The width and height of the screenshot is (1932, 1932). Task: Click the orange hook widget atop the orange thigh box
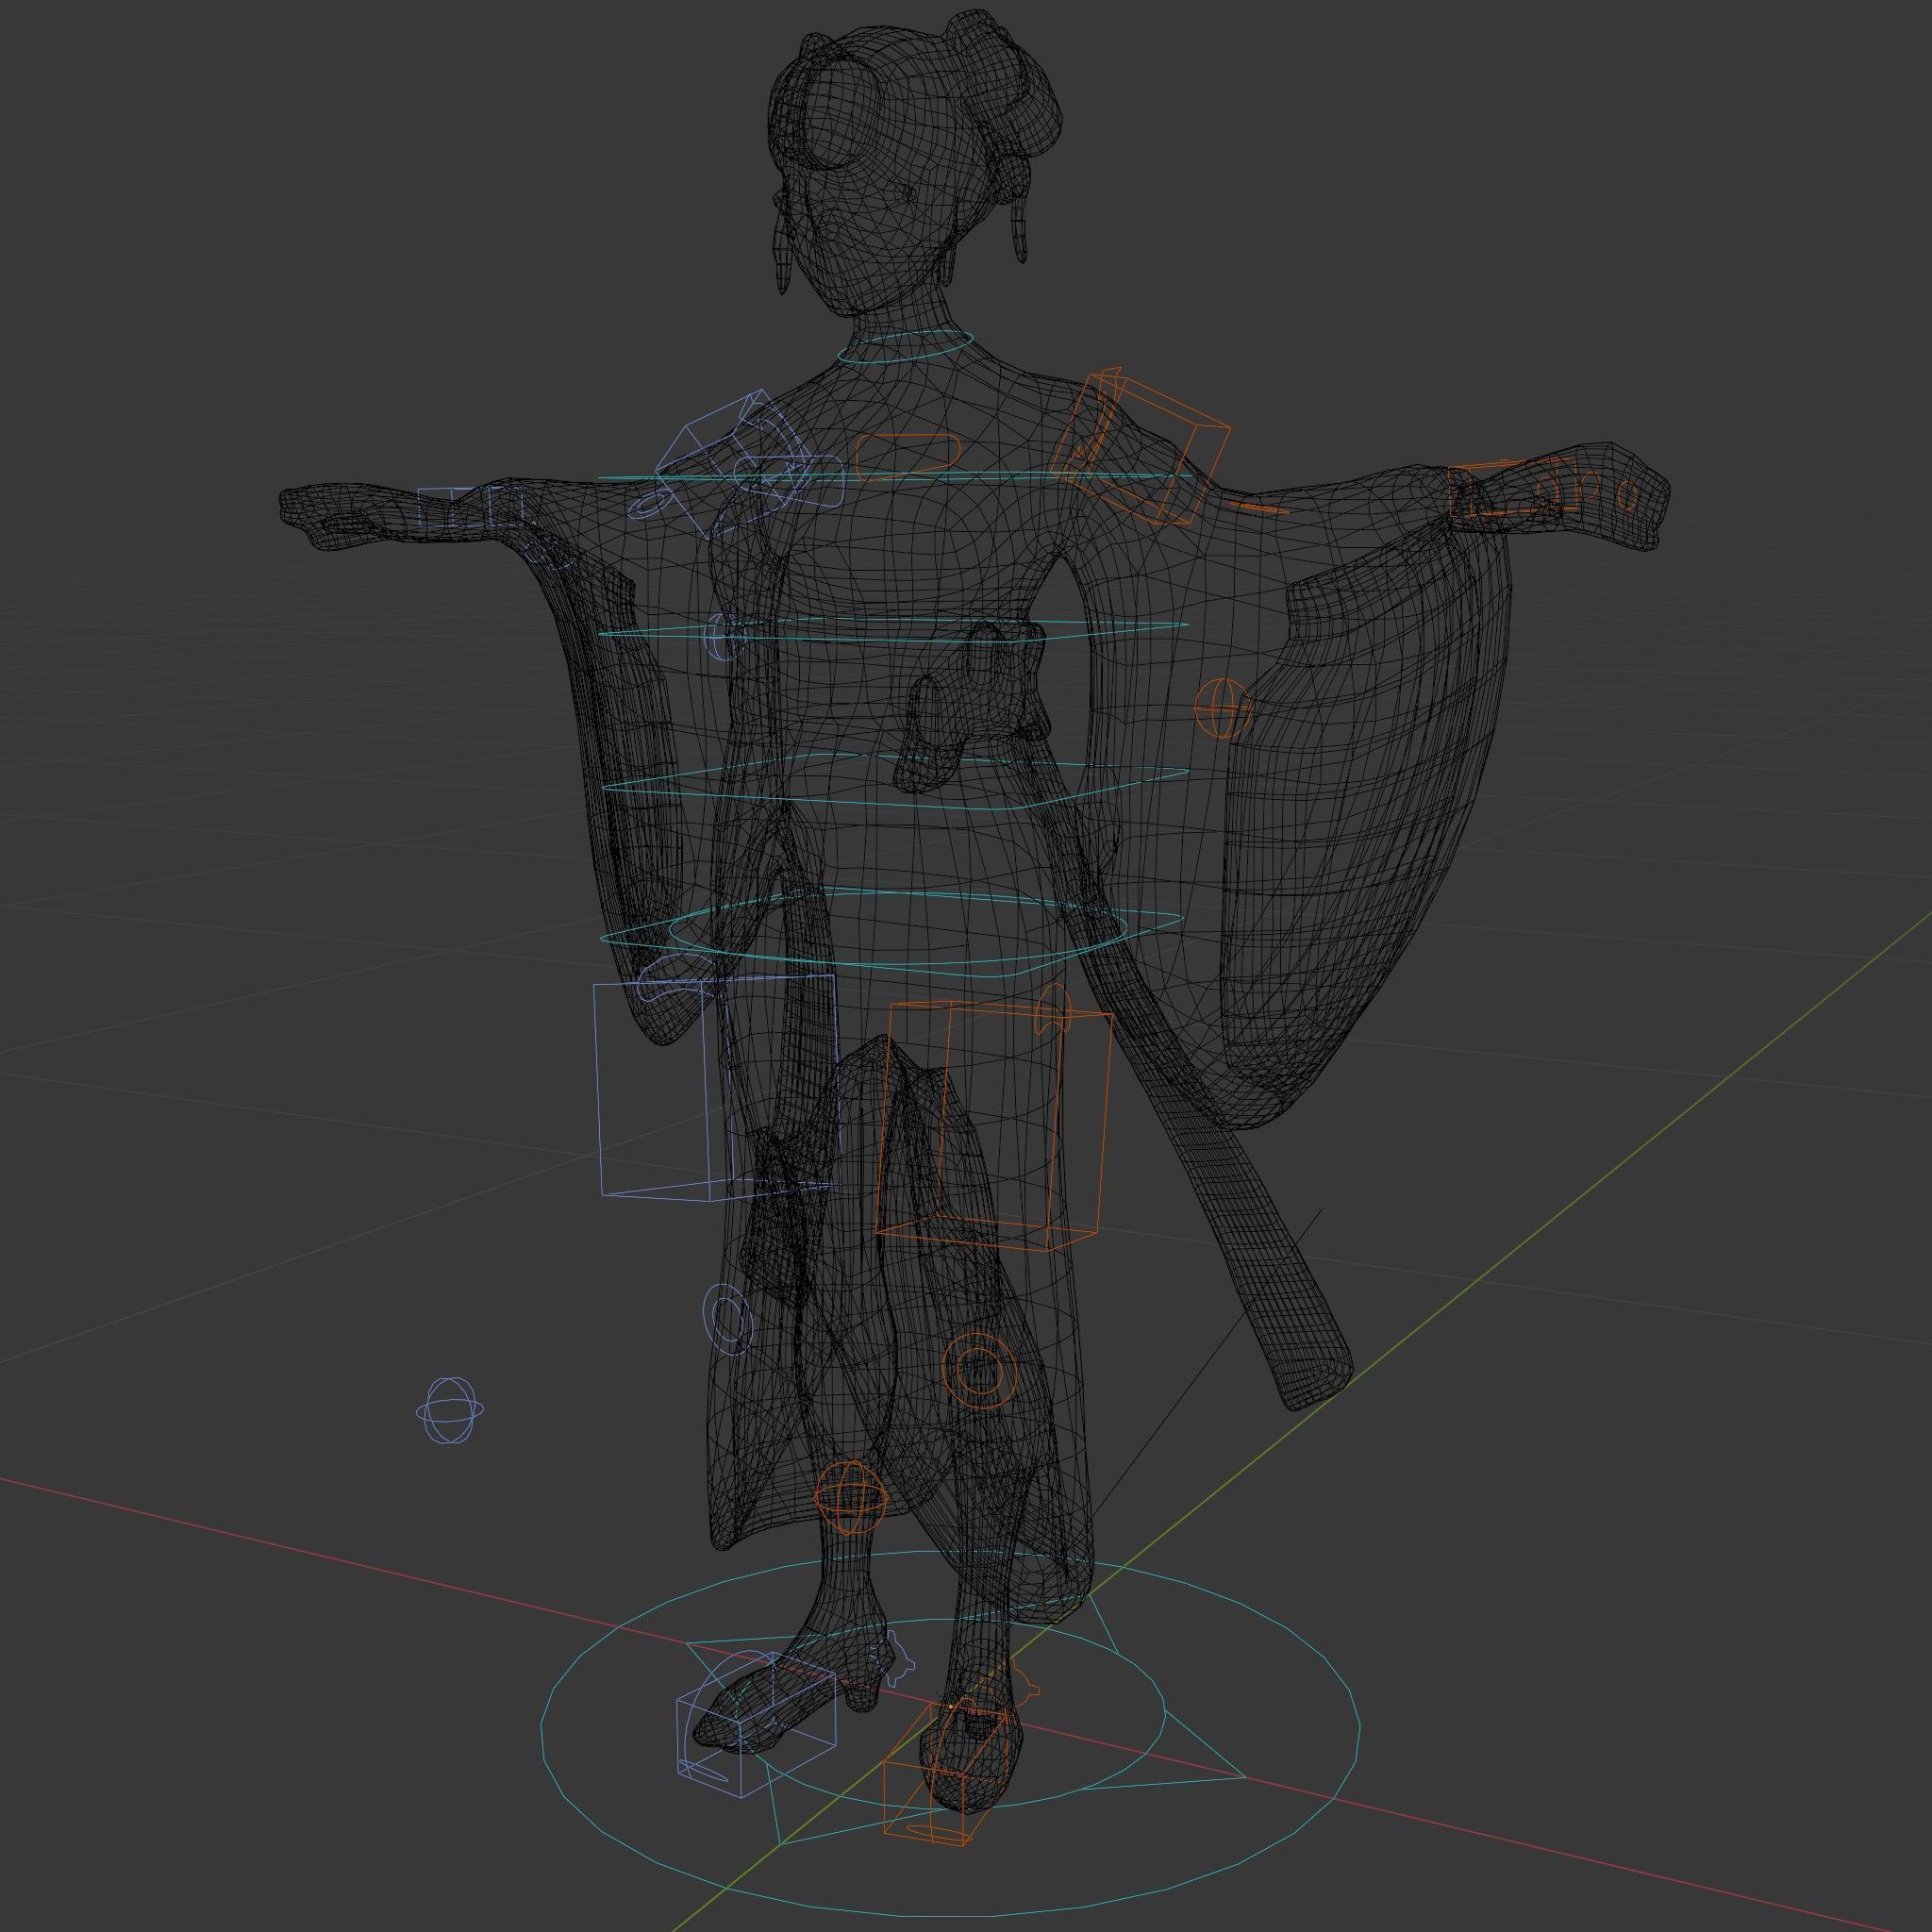point(1053,1008)
